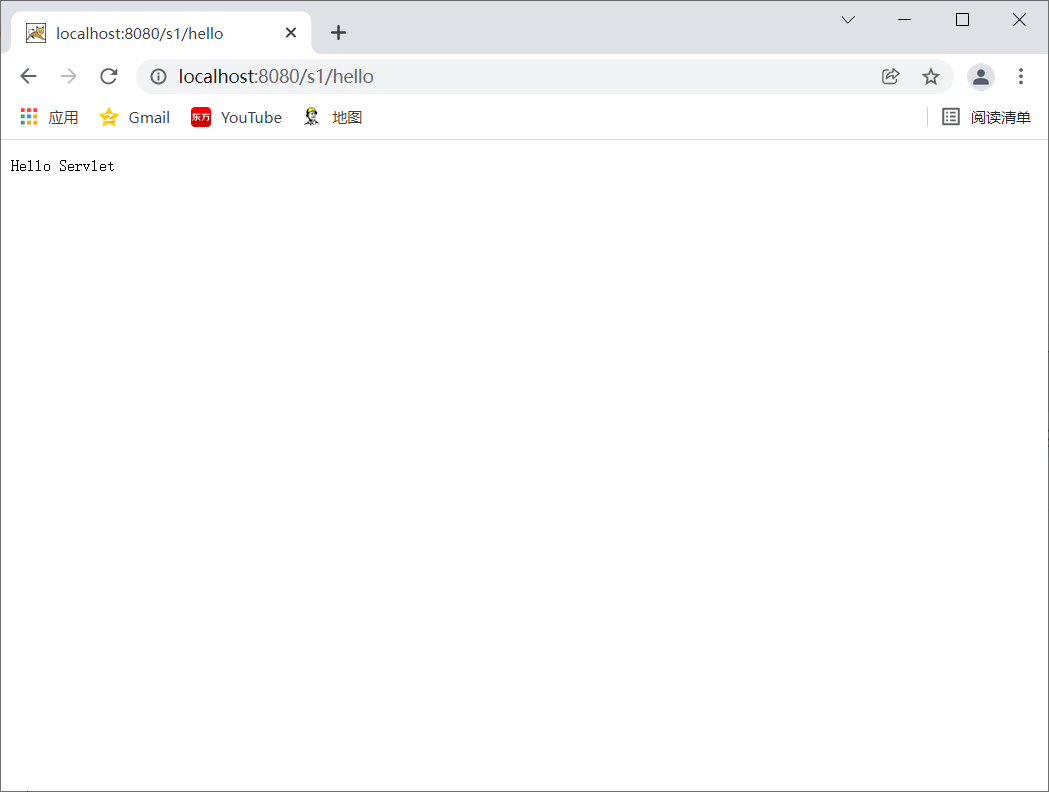
Task: Click the Hello Servlet page text
Action: 62,166
